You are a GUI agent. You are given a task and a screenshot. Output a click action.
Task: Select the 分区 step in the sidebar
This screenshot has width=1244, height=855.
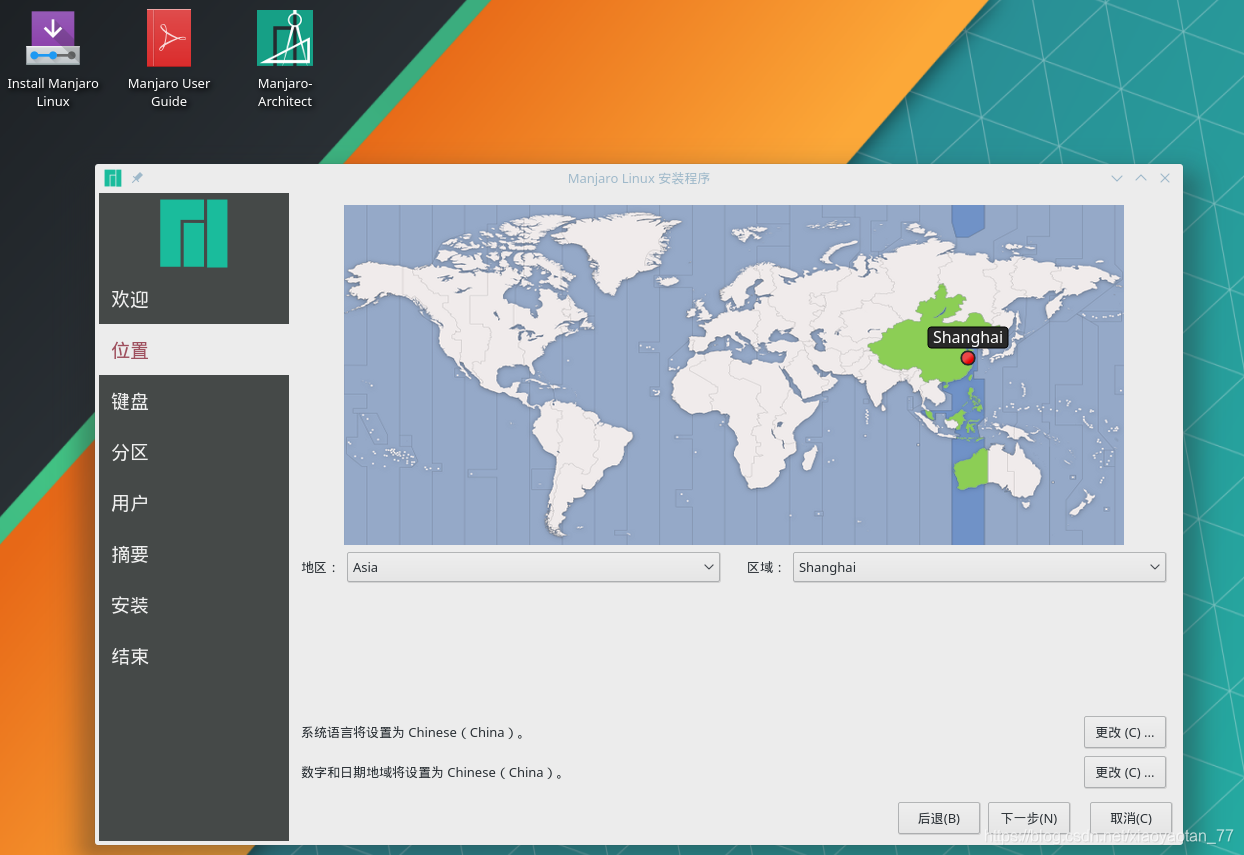[194, 452]
